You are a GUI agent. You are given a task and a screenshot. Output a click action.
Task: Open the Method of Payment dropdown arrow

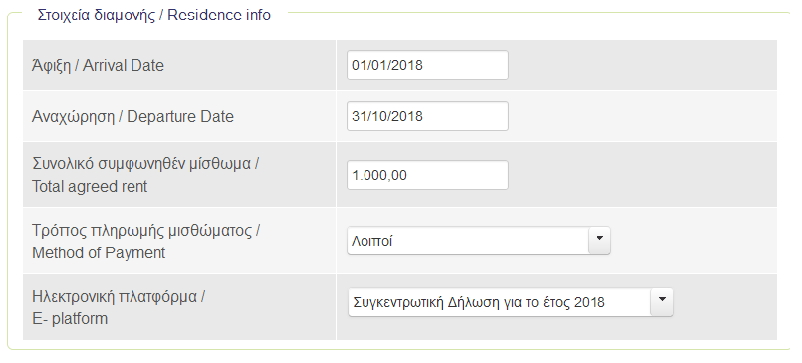pyautogui.click(x=599, y=240)
